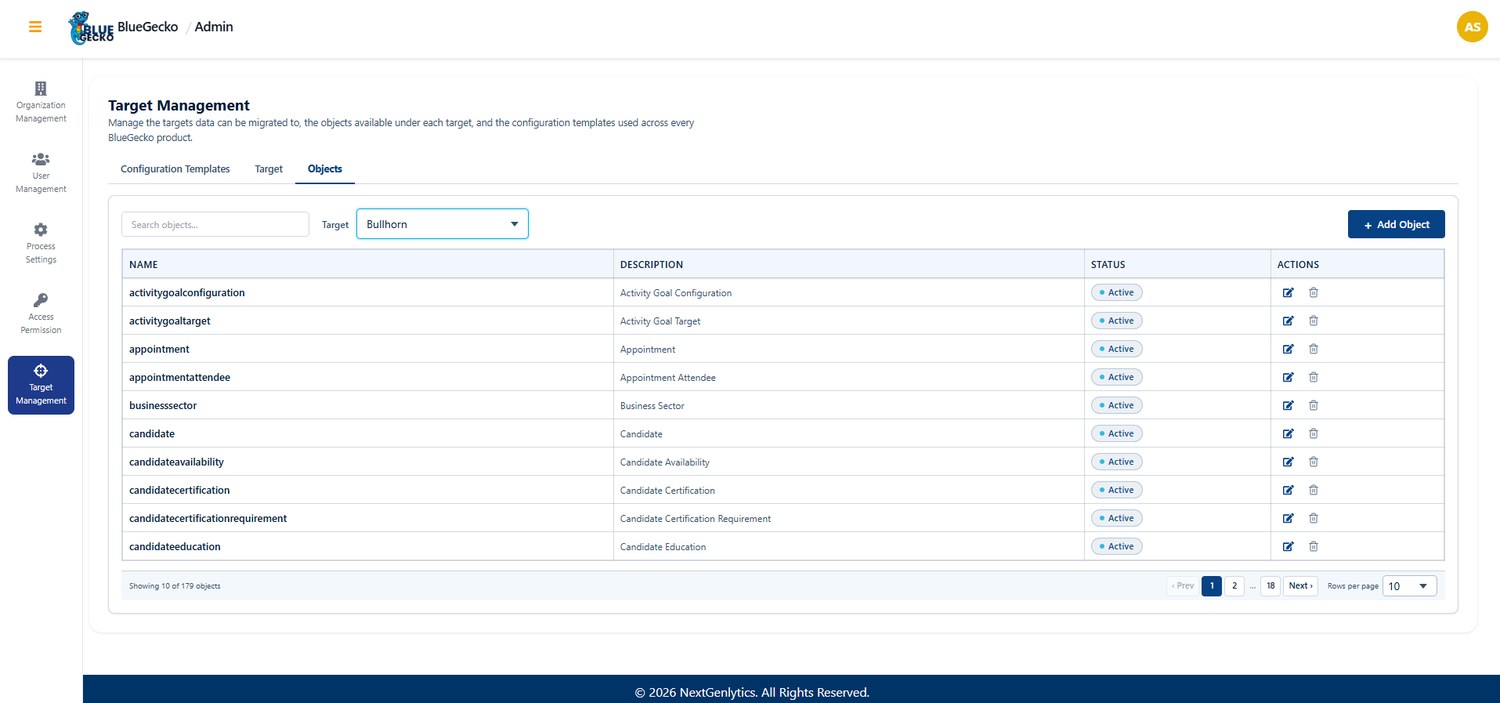This screenshot has width=1500, height=703.
Task: Edit the appointment object
Action: pos(1288,349)
